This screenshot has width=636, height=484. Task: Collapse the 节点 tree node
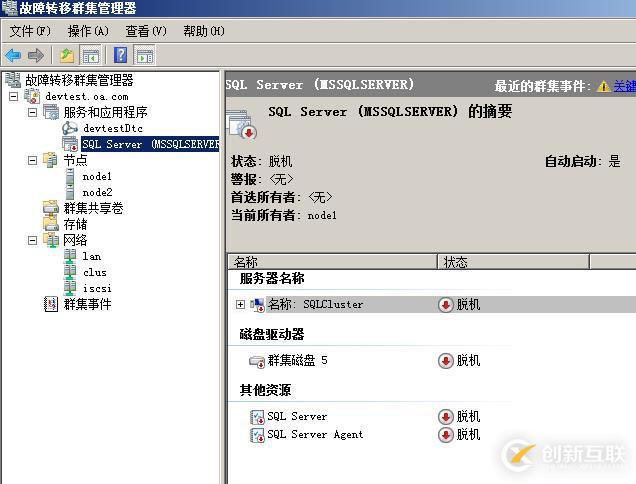tap(32, 161)
